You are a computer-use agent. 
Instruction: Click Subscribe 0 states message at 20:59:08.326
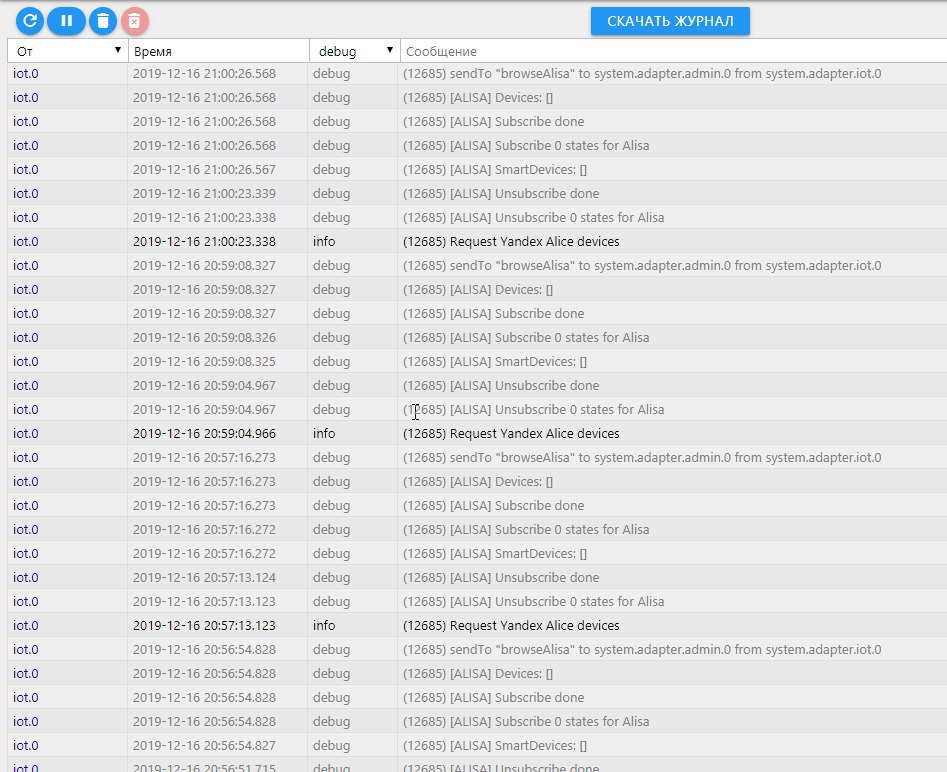(526, 338)
